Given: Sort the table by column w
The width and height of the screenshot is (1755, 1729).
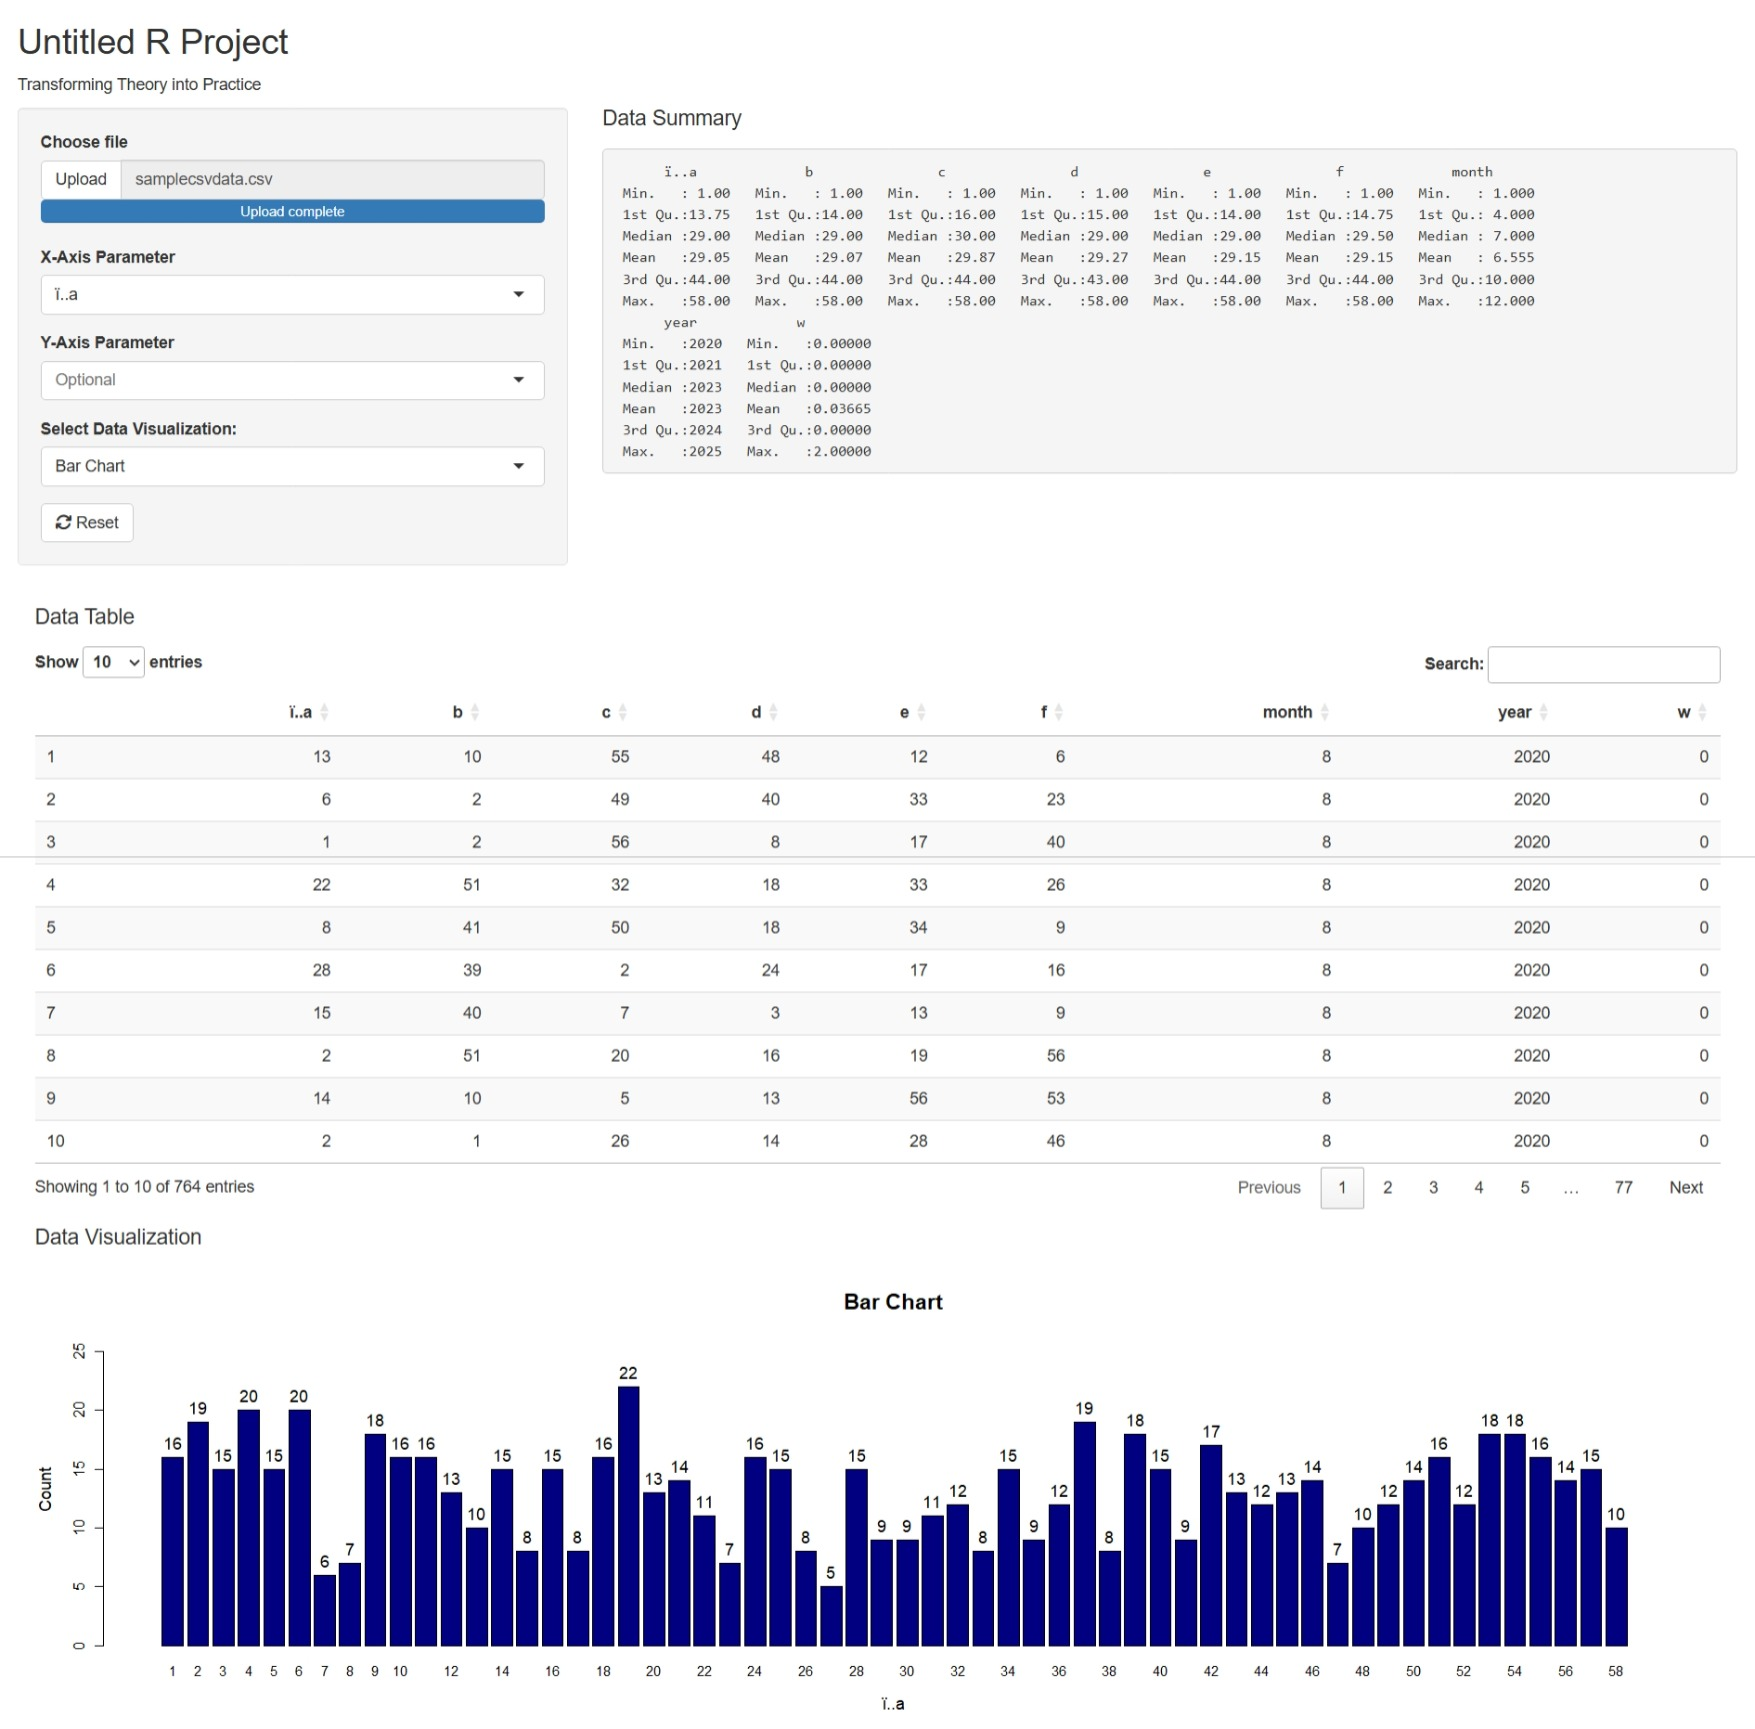Looking at the screenshot, I should (x=1692, y=712).
